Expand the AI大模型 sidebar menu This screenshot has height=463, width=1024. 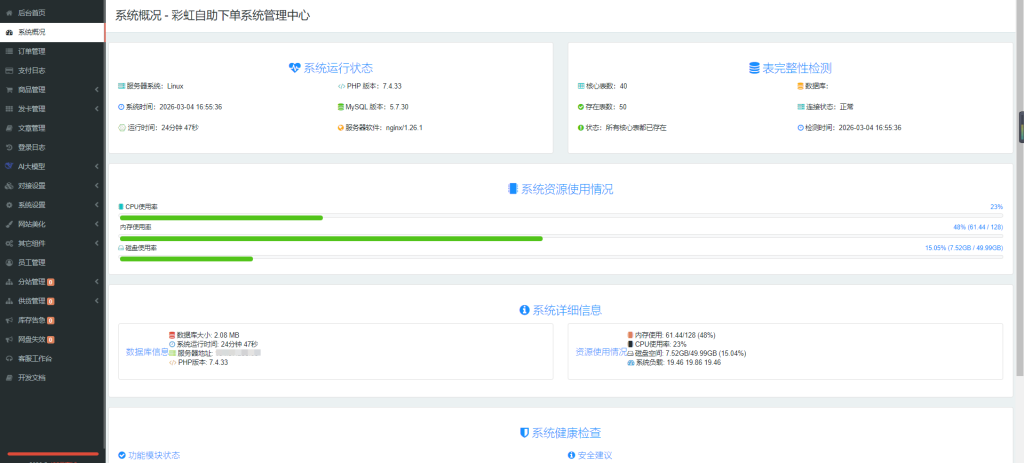95,166
